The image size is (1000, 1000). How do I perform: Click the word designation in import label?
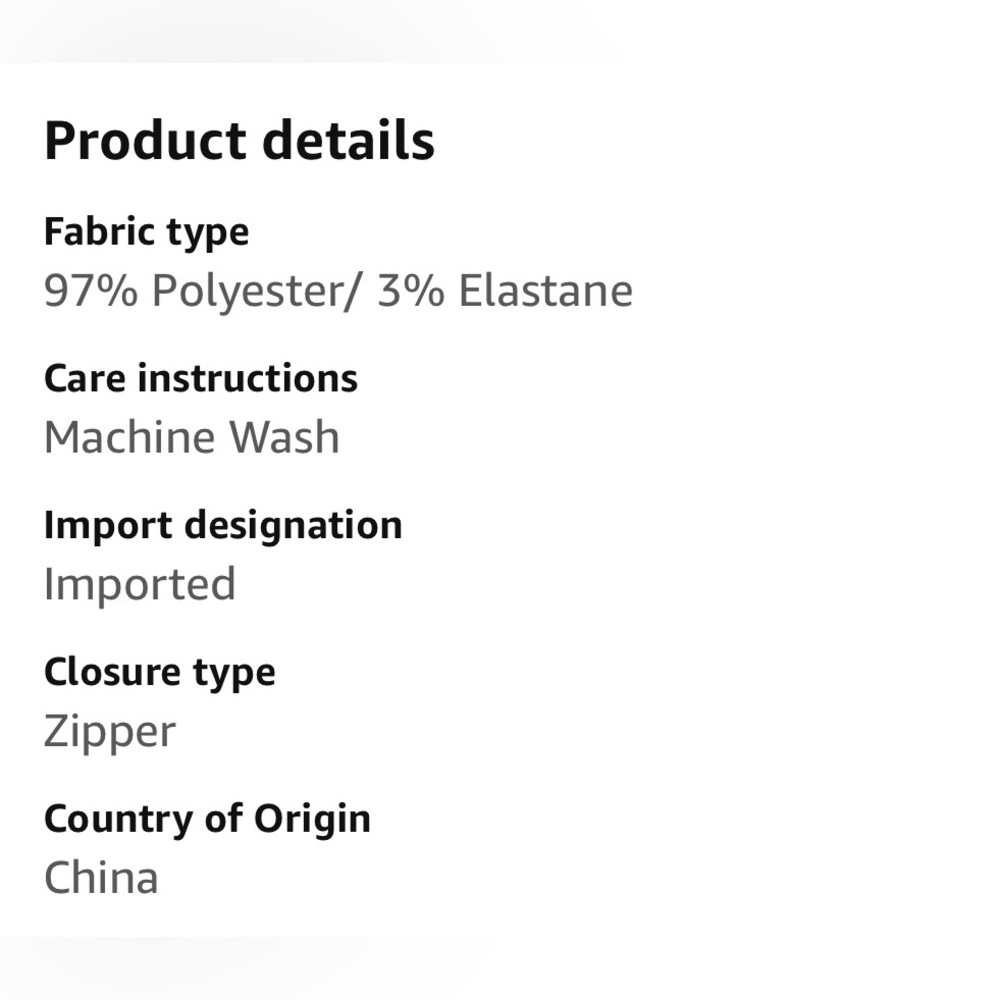pyautogui.click(x=293, y=527)
